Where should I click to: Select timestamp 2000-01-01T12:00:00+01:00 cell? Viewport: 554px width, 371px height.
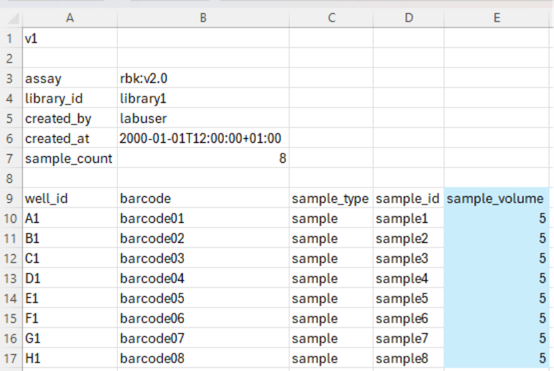coord(203,138)
